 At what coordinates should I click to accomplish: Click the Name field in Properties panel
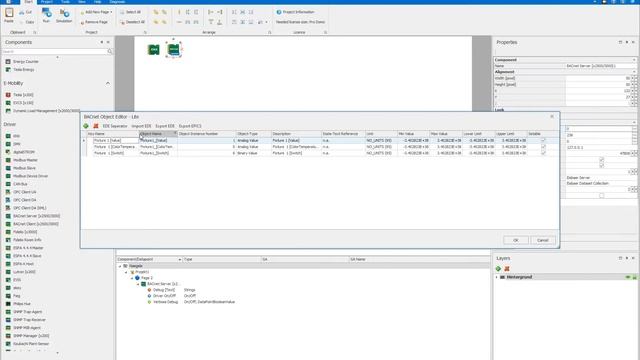point(600,66)
